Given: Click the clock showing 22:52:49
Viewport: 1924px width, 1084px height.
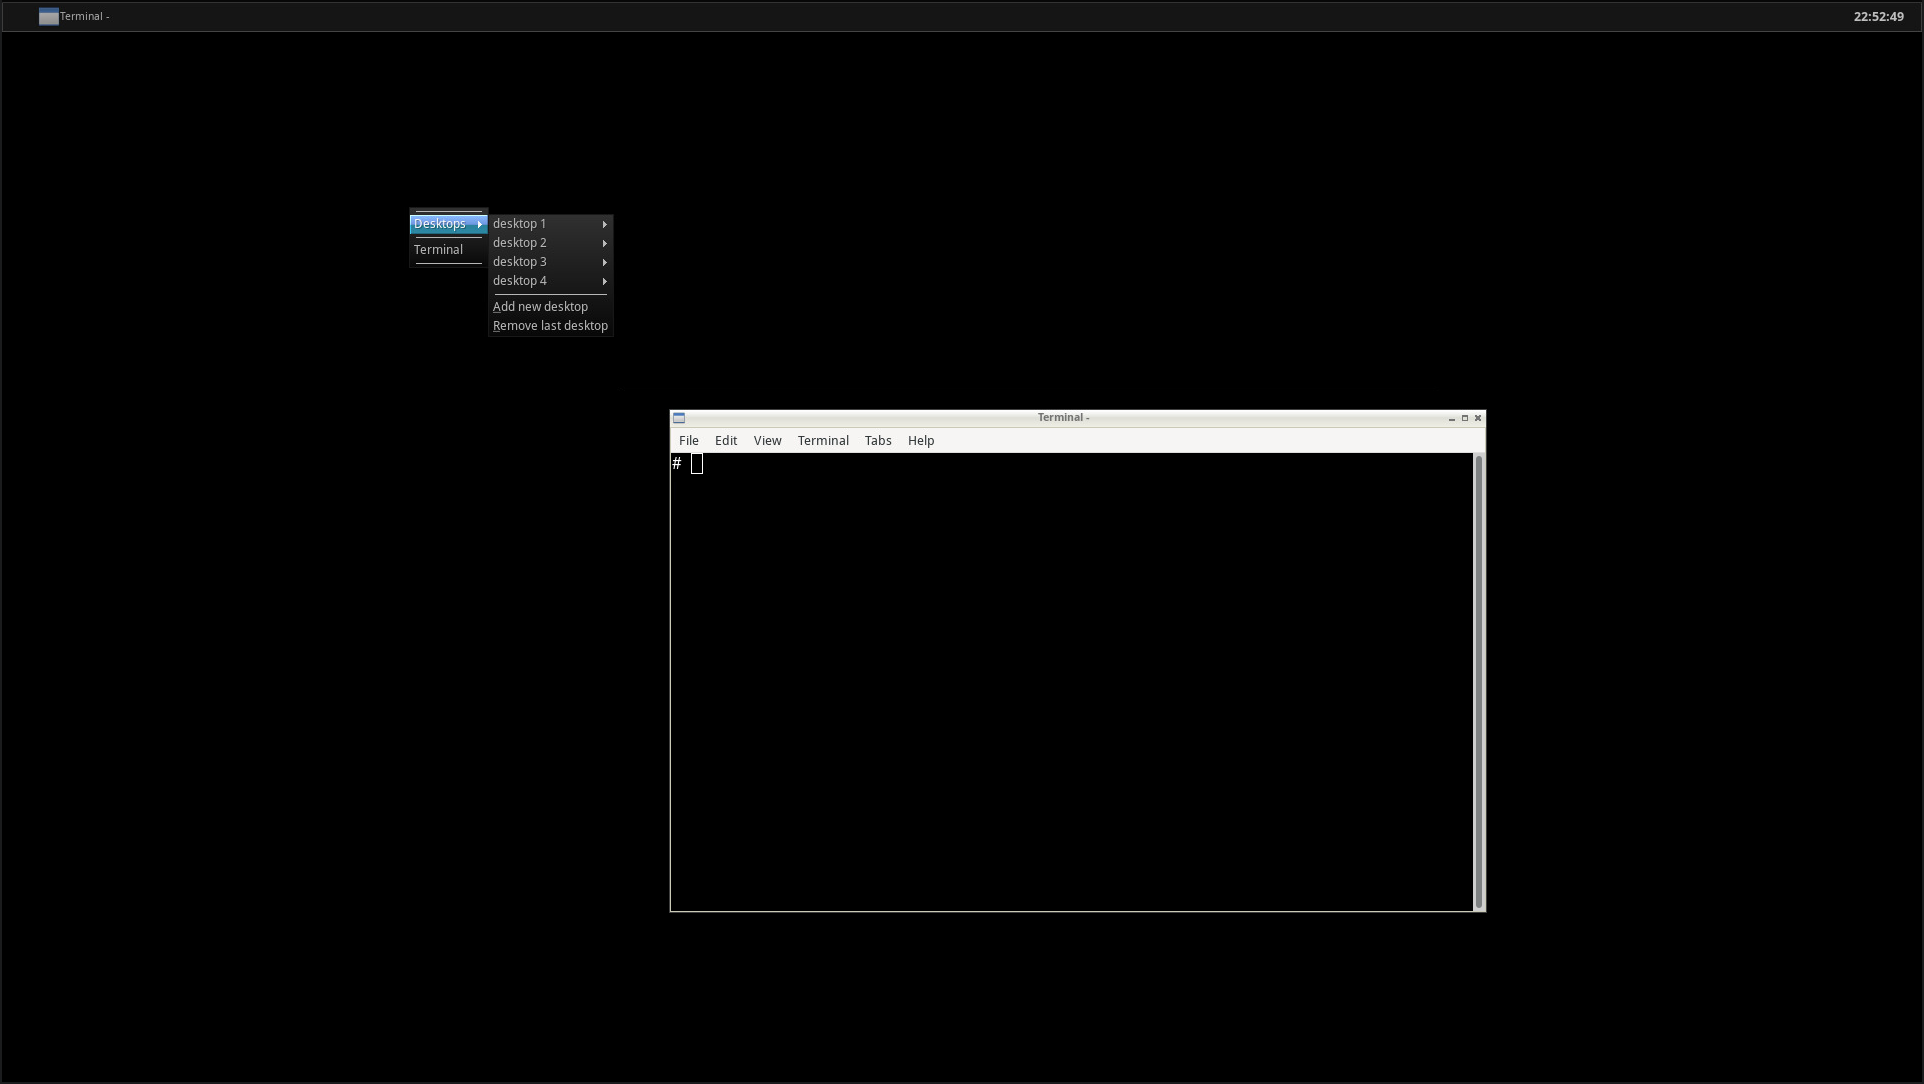Looking at the screenshot, I should coord(1881,16).
